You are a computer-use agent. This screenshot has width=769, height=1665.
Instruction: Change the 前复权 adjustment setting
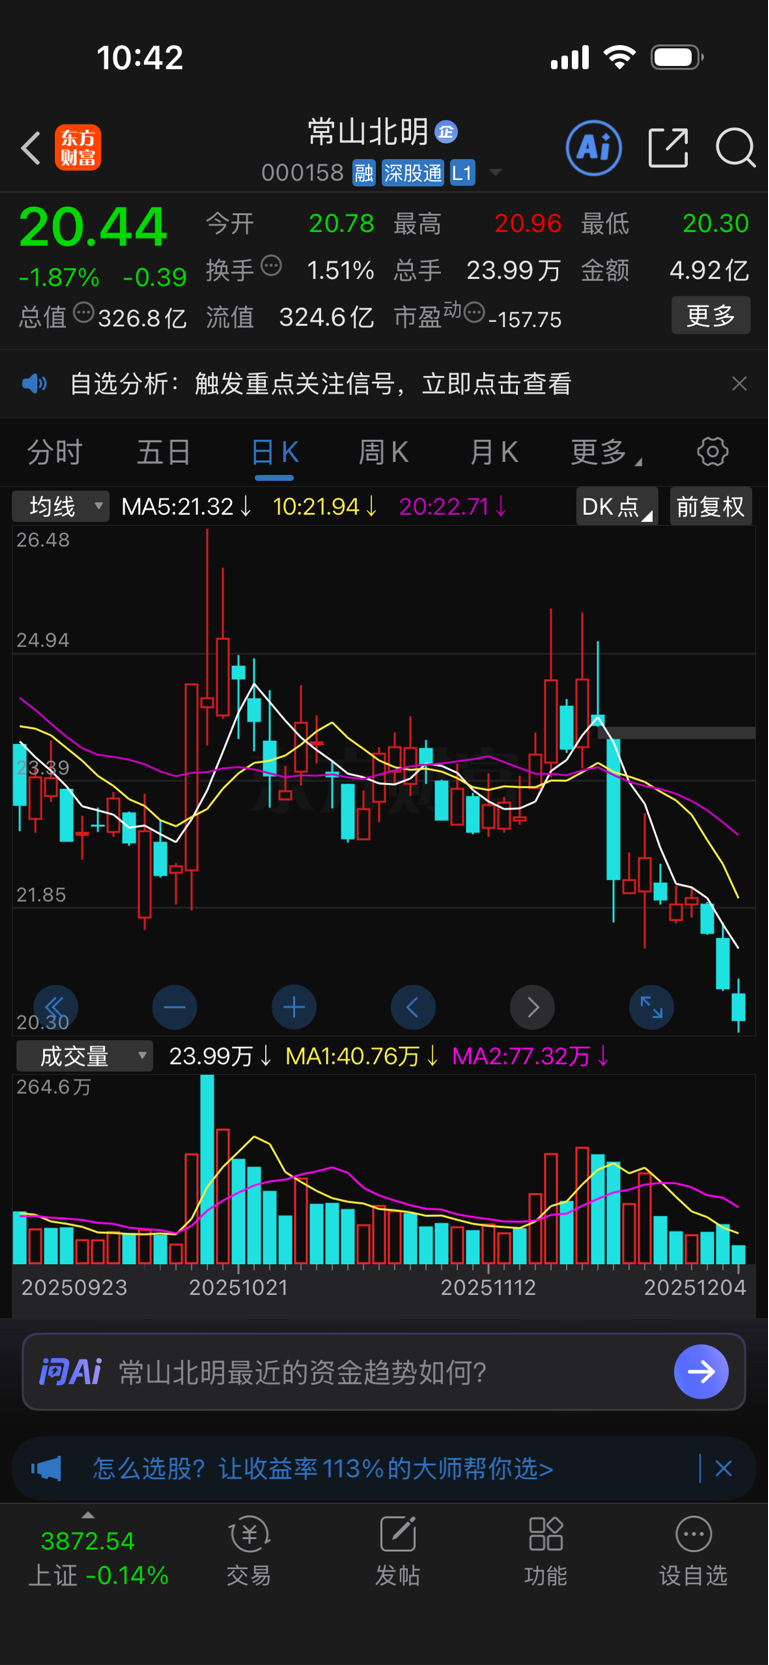tap(710, 507)
